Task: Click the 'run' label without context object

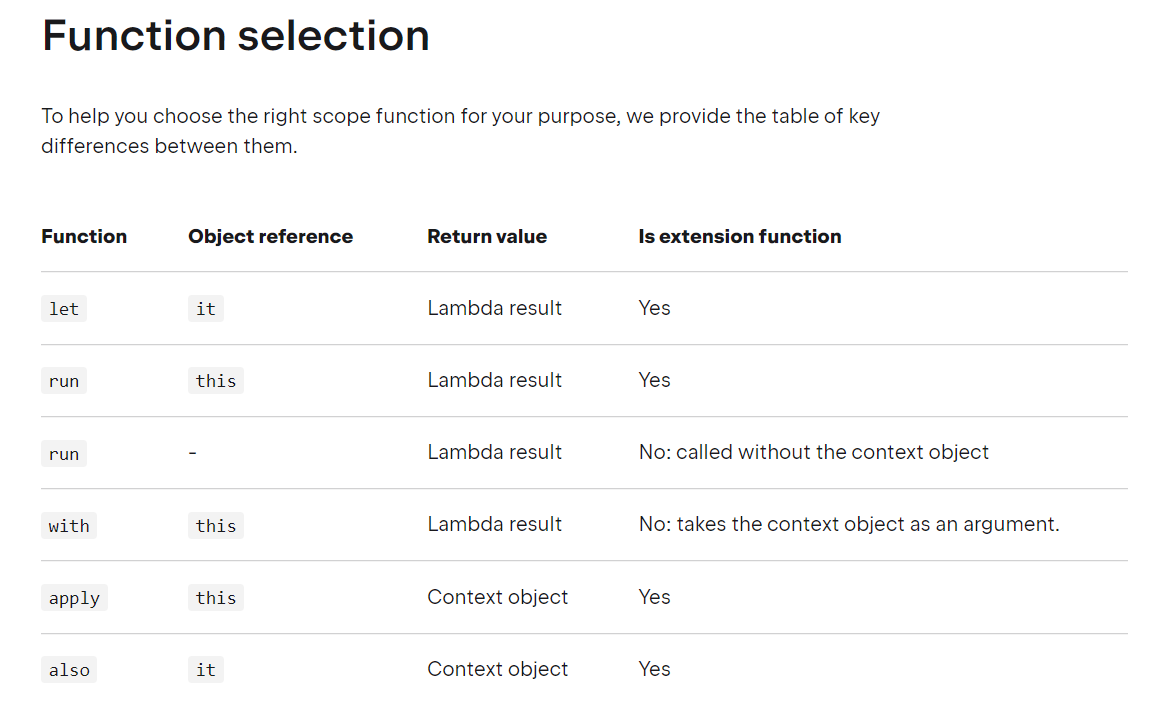Action: coord(64,454)
